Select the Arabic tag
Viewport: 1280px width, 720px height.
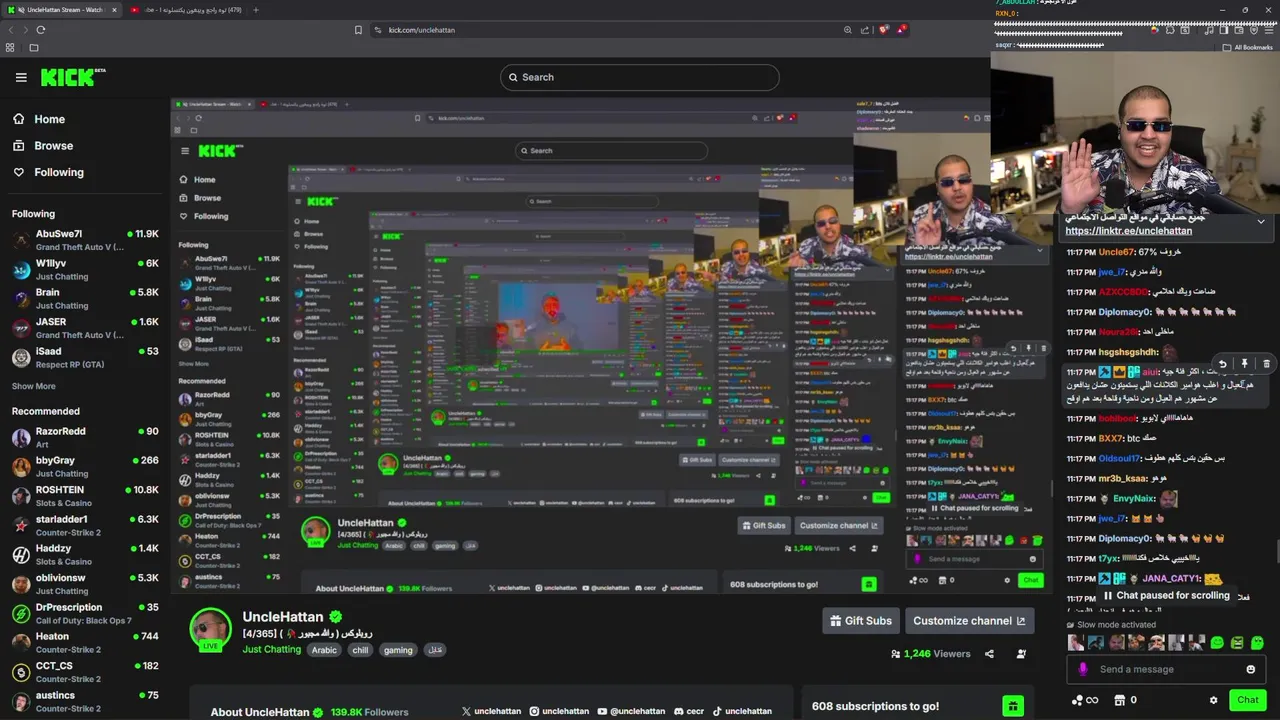tap(324, 650)
